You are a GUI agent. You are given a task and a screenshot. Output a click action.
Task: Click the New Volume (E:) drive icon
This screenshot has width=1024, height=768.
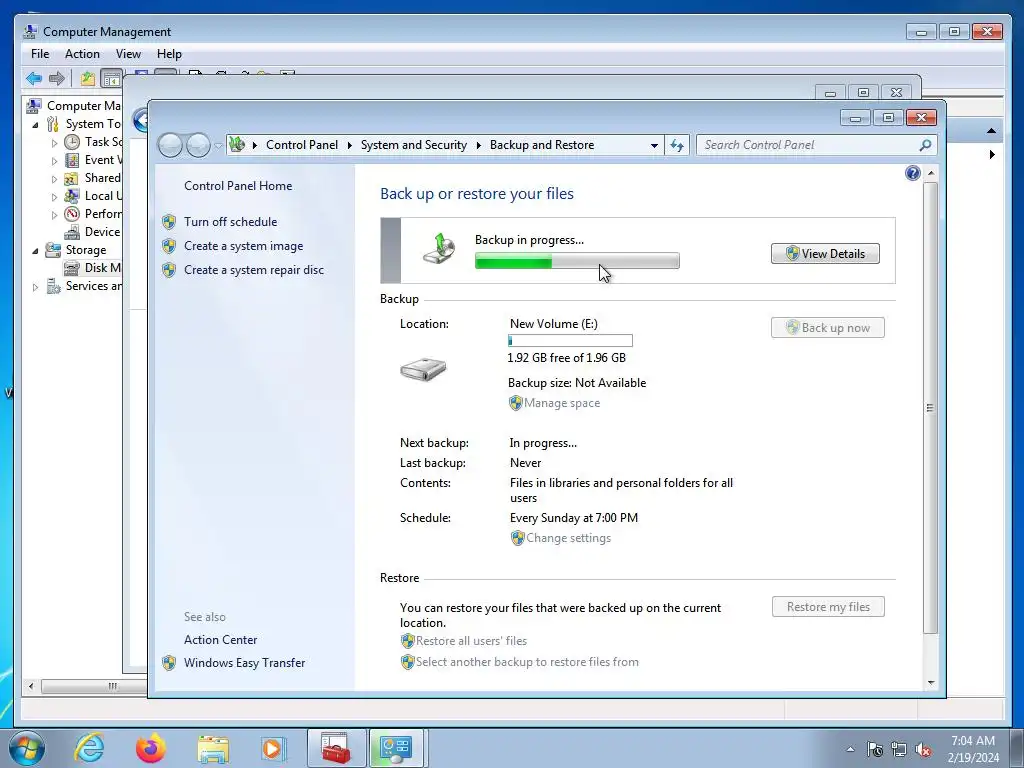423,370
